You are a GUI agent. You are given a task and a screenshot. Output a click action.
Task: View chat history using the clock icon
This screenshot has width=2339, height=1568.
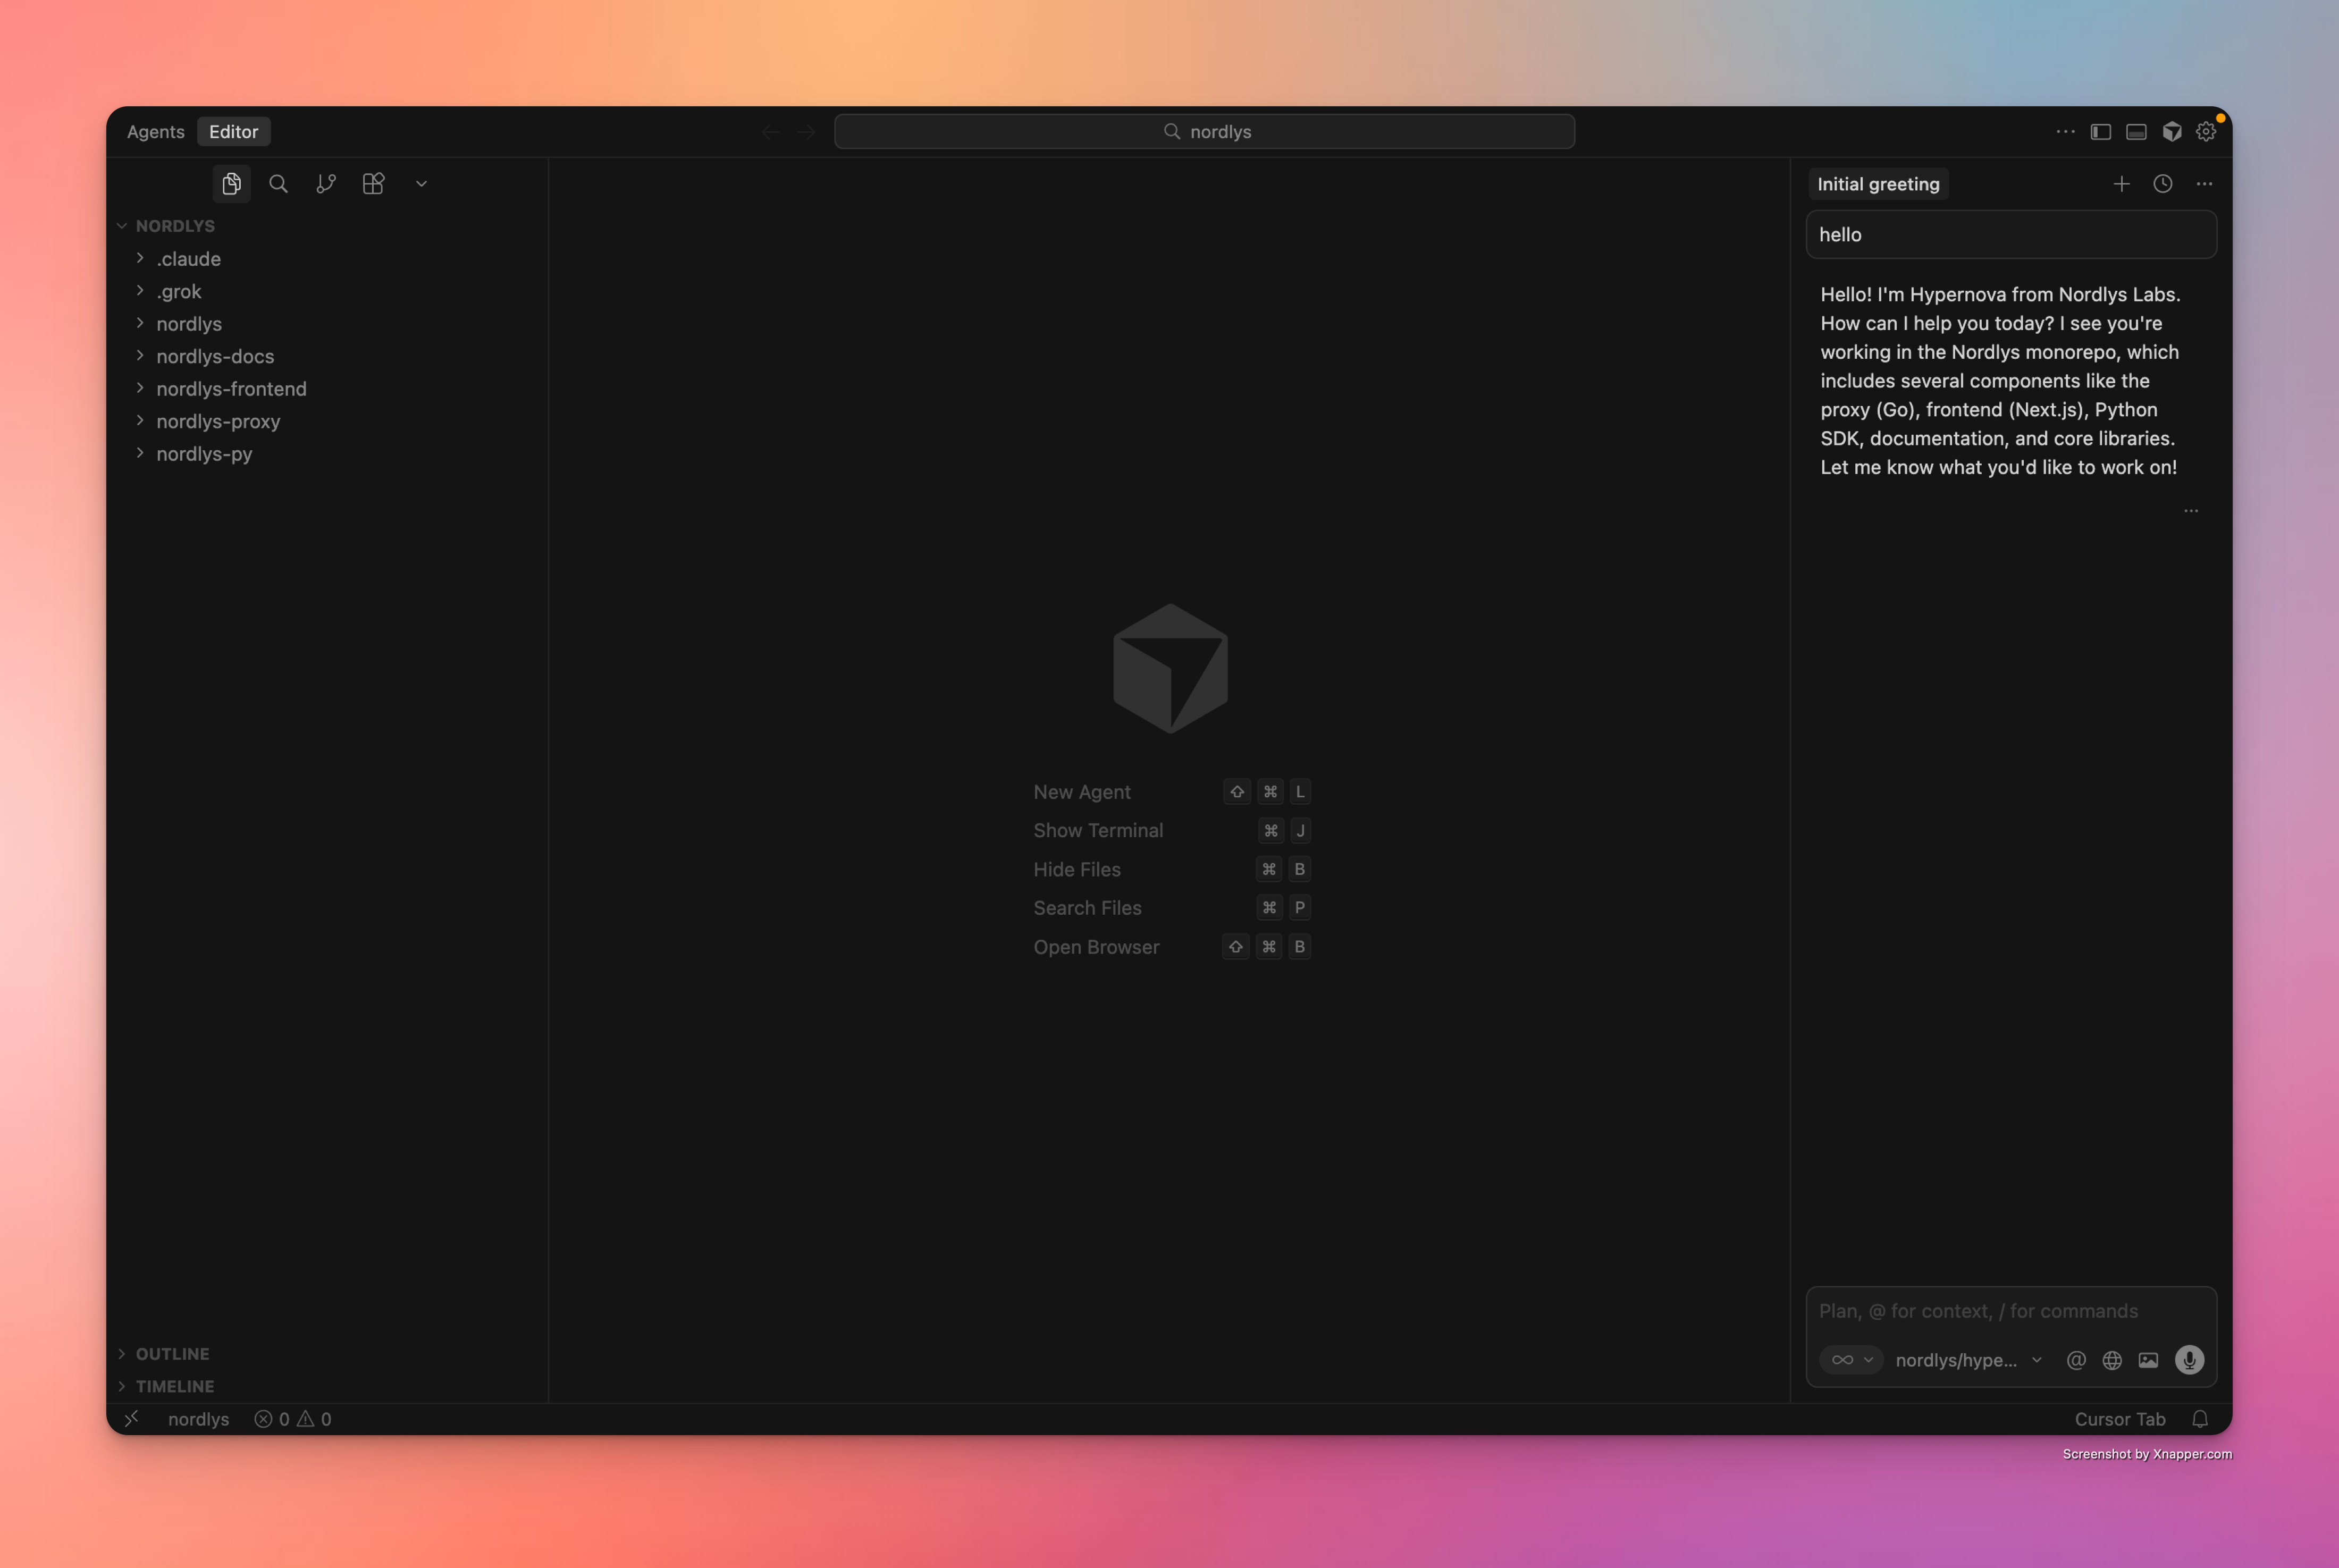(2164, 183)
